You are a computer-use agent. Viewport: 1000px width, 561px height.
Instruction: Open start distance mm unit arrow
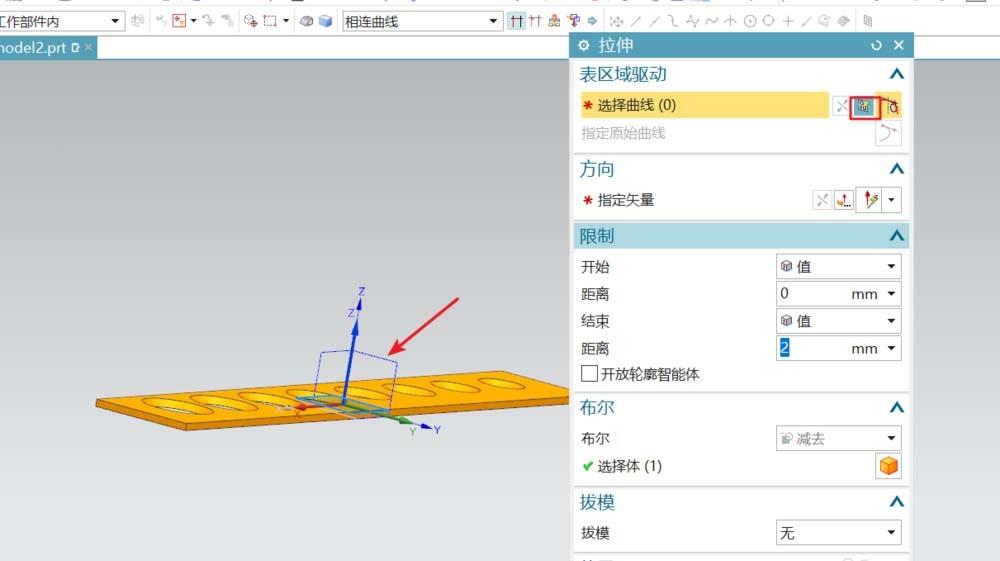coord(891,294)
